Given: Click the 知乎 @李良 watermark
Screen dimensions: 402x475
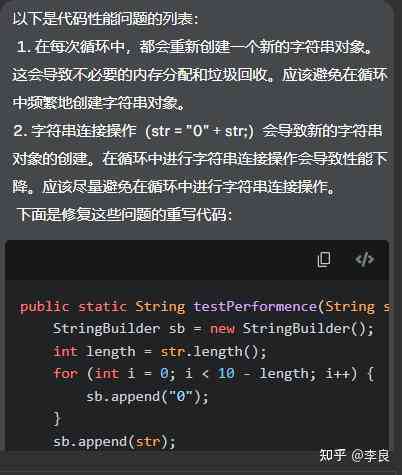Looking at the screenshot, I should 354,456.
